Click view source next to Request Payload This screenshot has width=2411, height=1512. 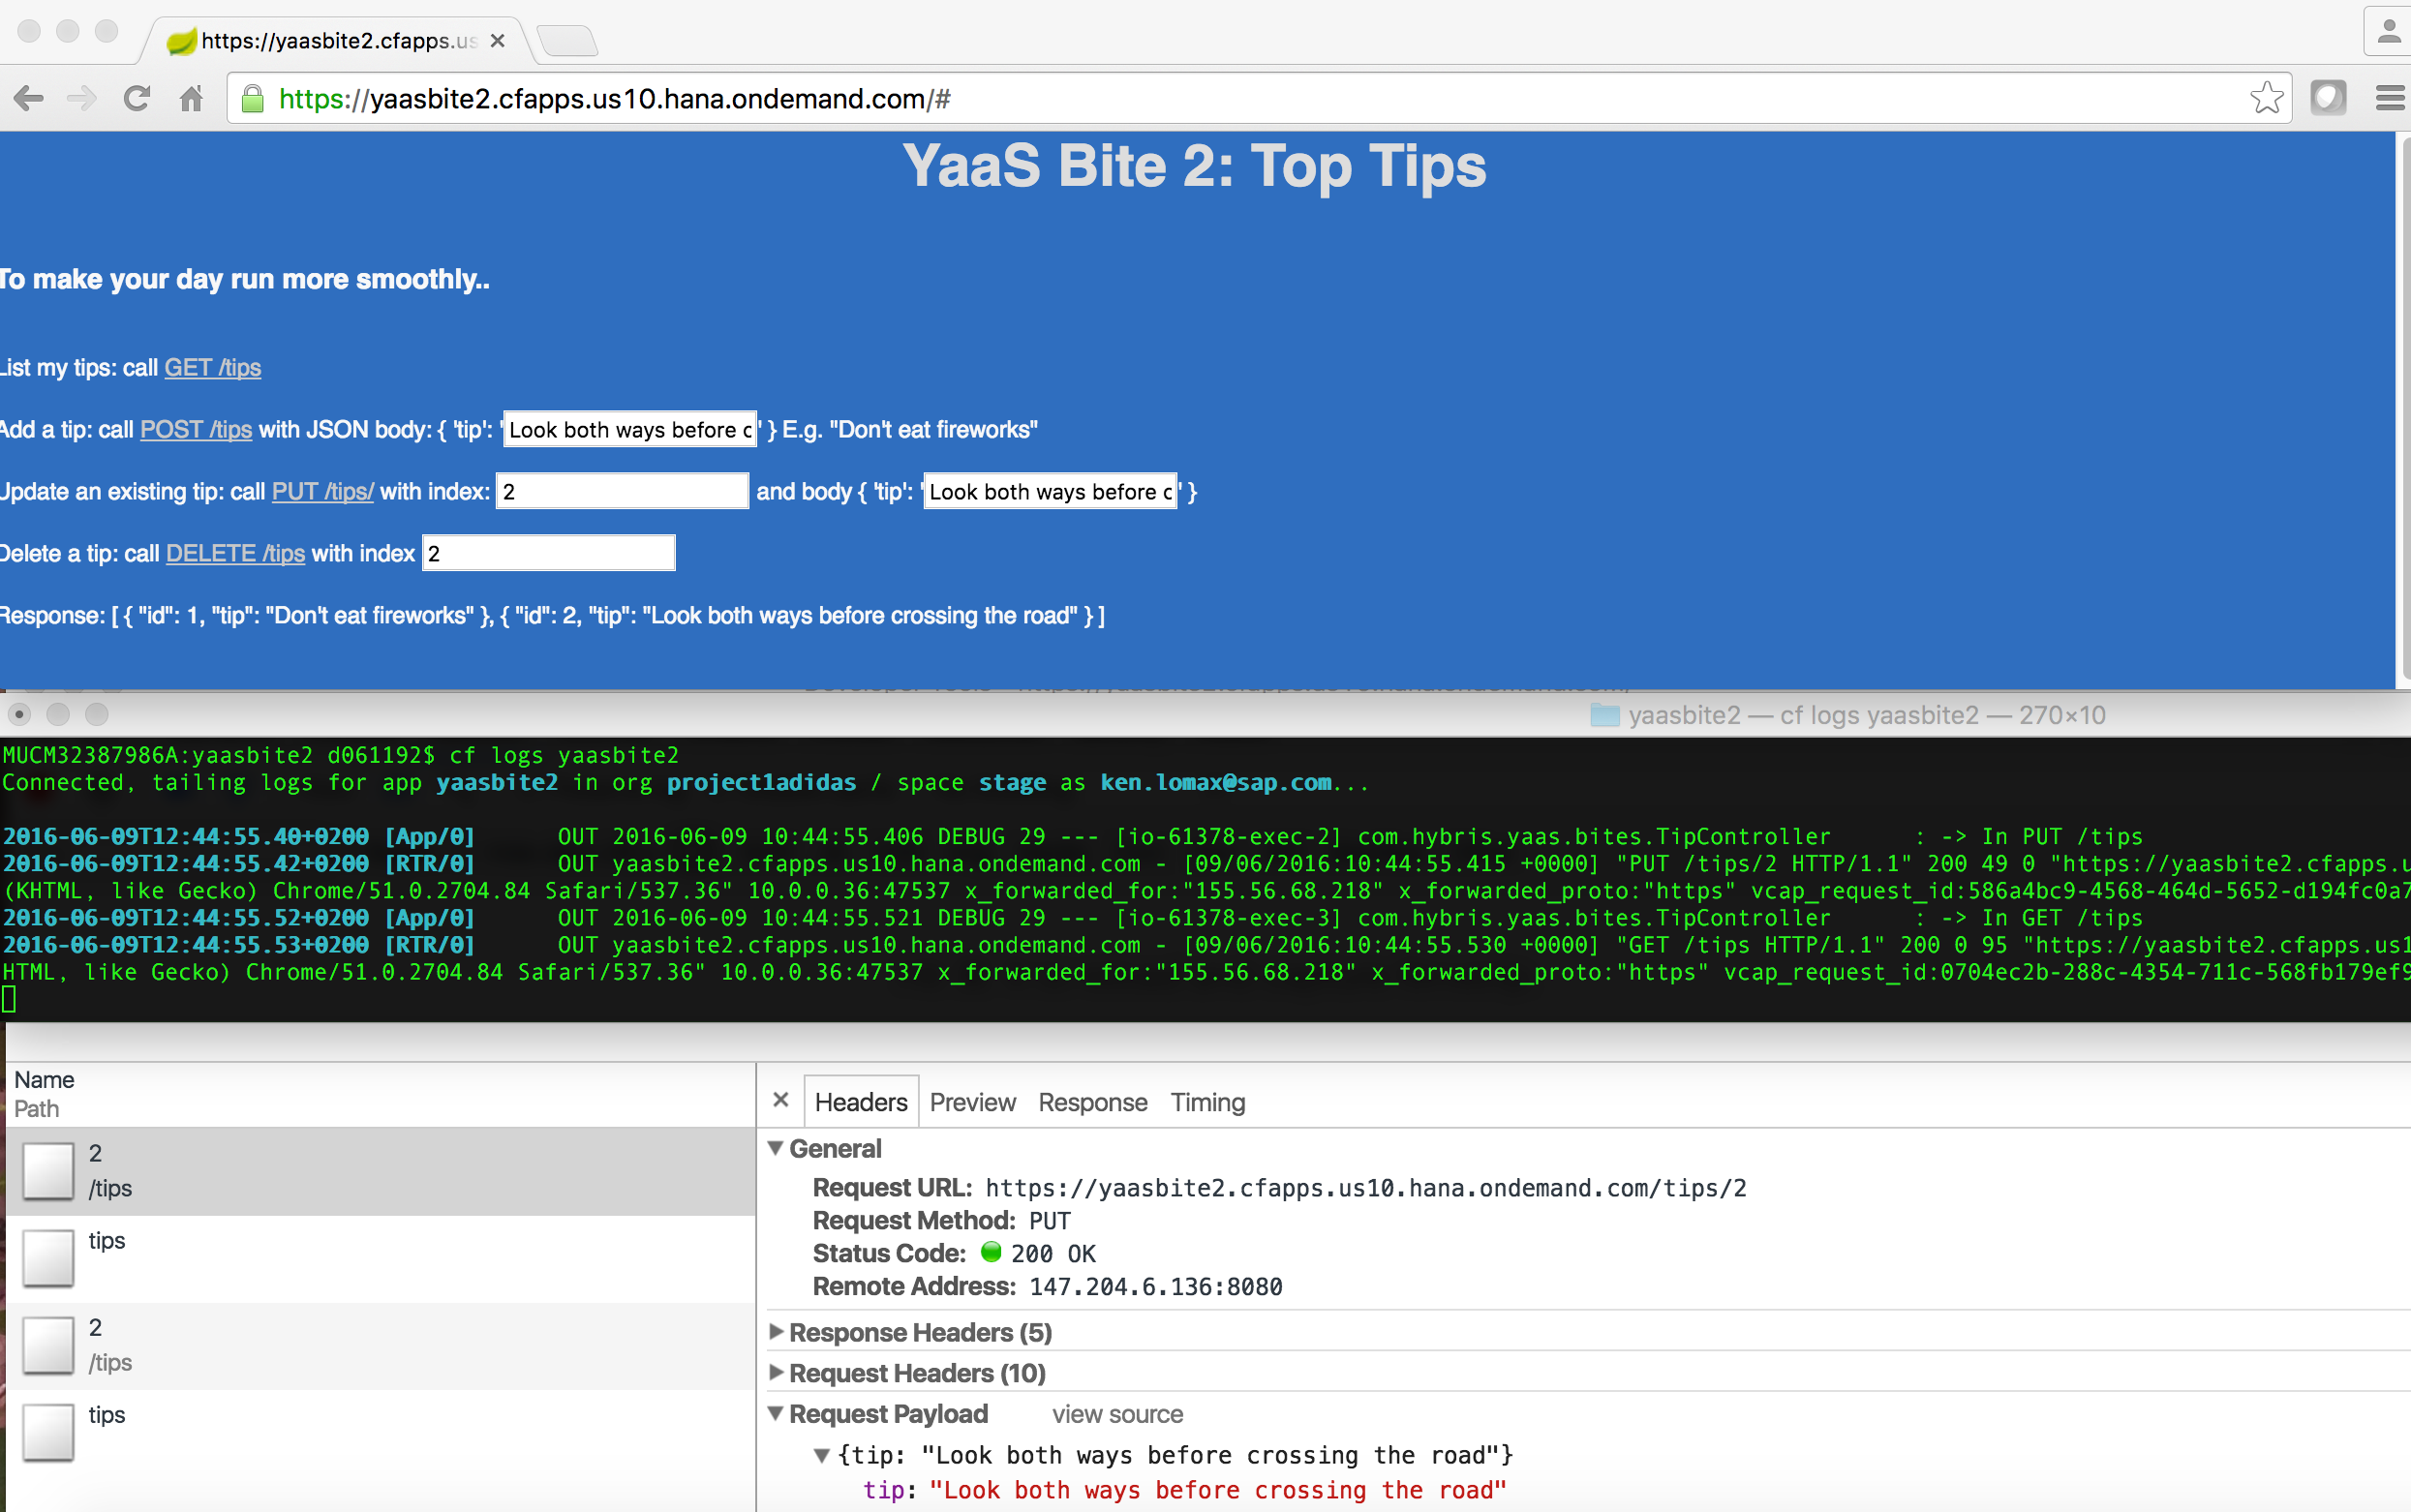[x=1117, y=1414]
